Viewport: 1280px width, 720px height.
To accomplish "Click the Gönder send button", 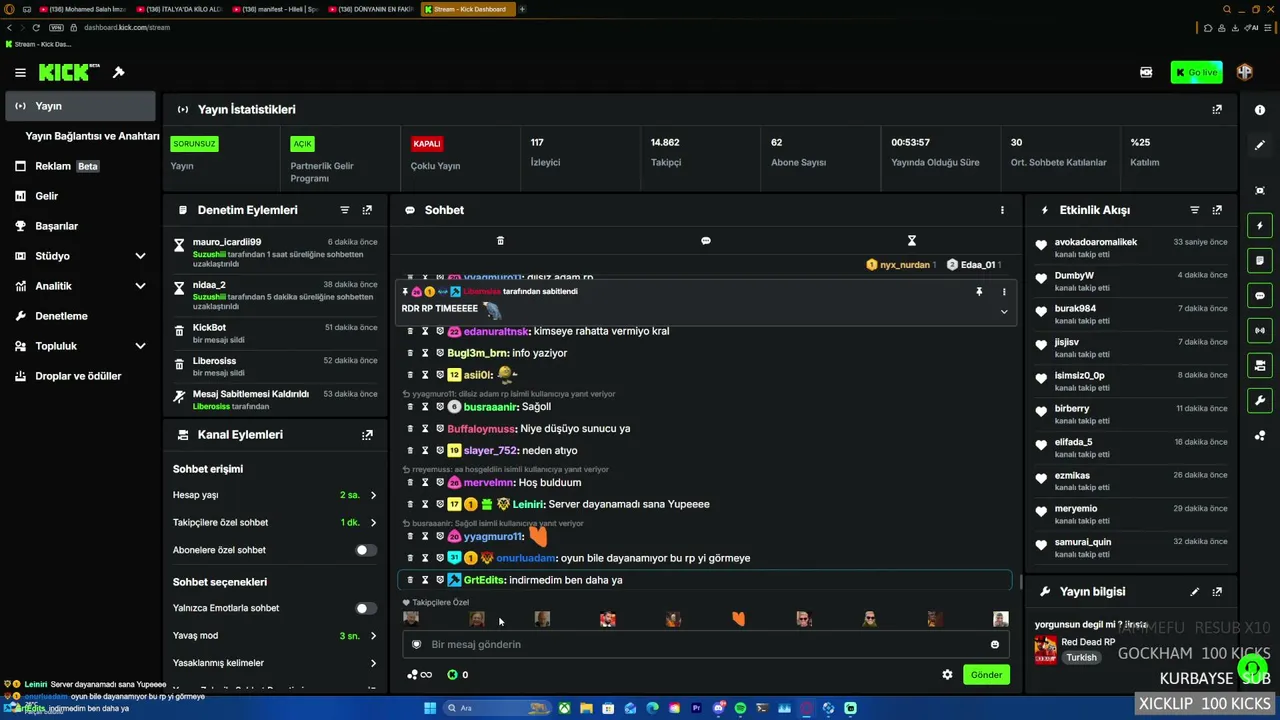I will (986, 675).
